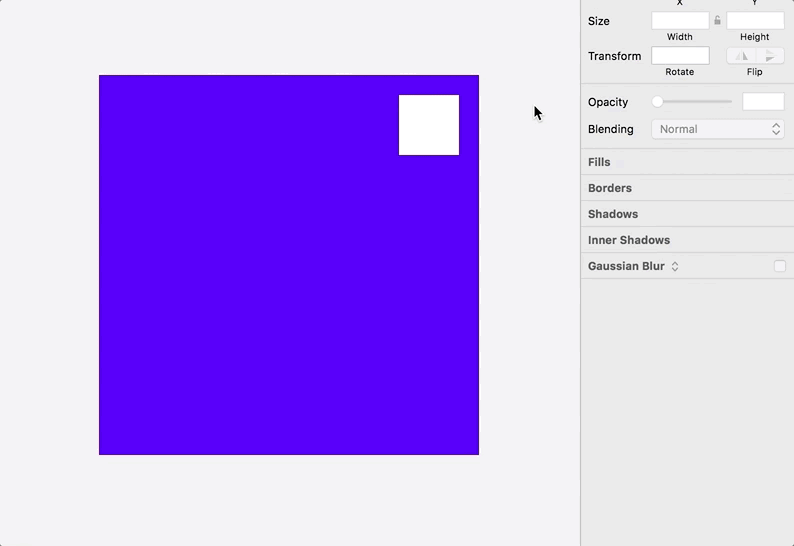The image size is (794, 546).
Task: Click the Height input field
Action: pyautogui.click(x=755, y=20)
